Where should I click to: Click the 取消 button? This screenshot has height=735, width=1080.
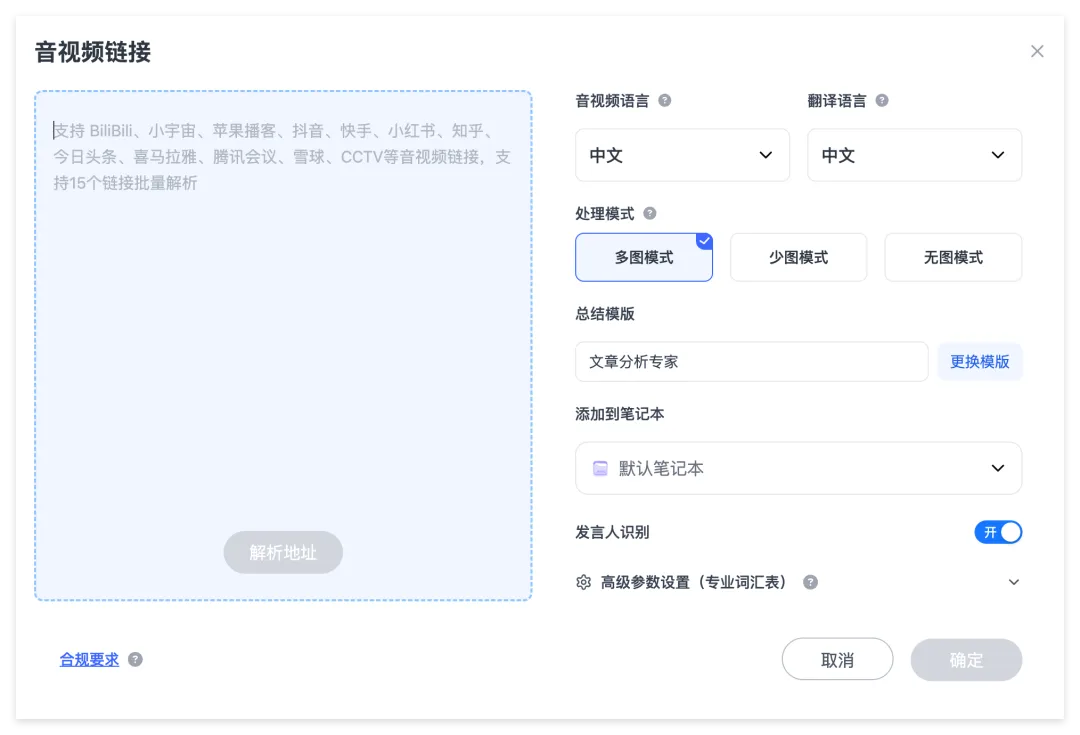coord(838,659)
